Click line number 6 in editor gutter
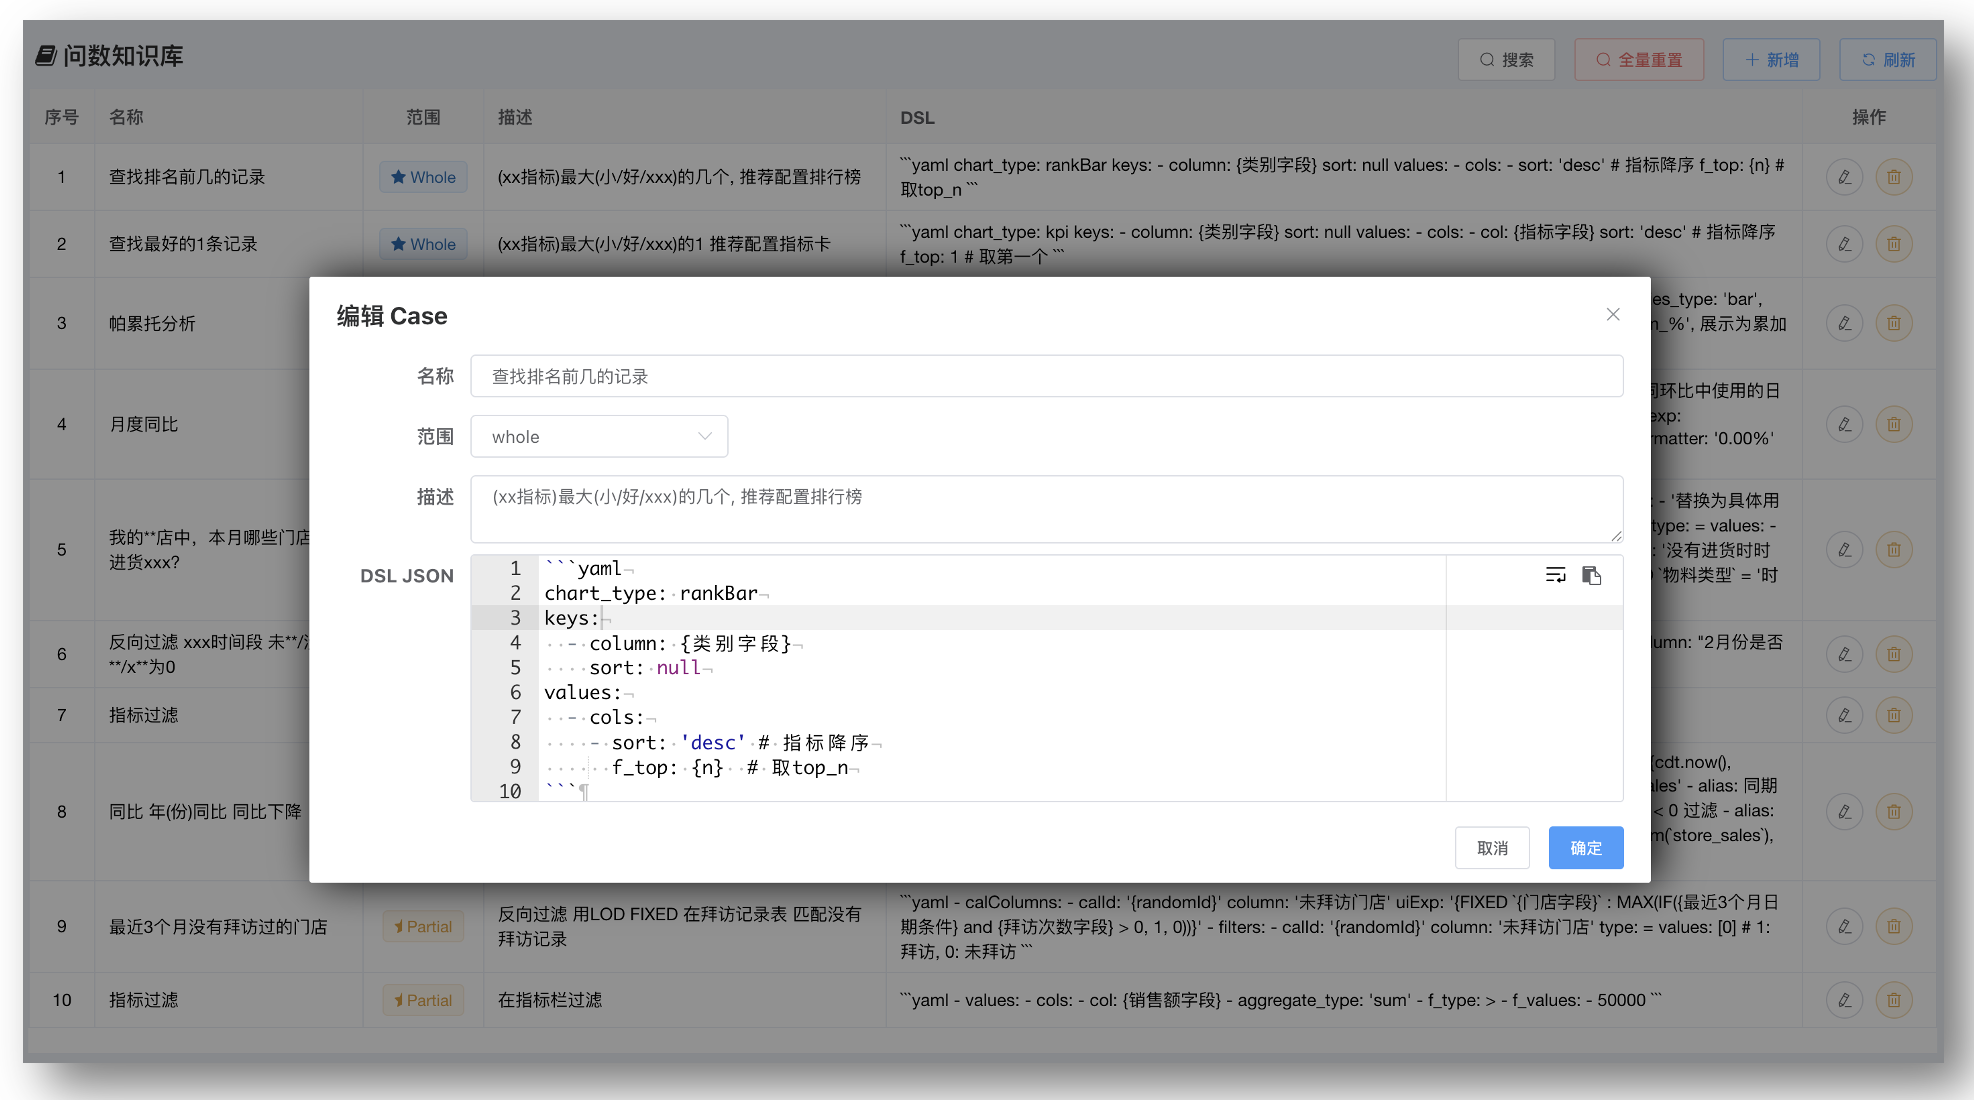 [515, 692]
